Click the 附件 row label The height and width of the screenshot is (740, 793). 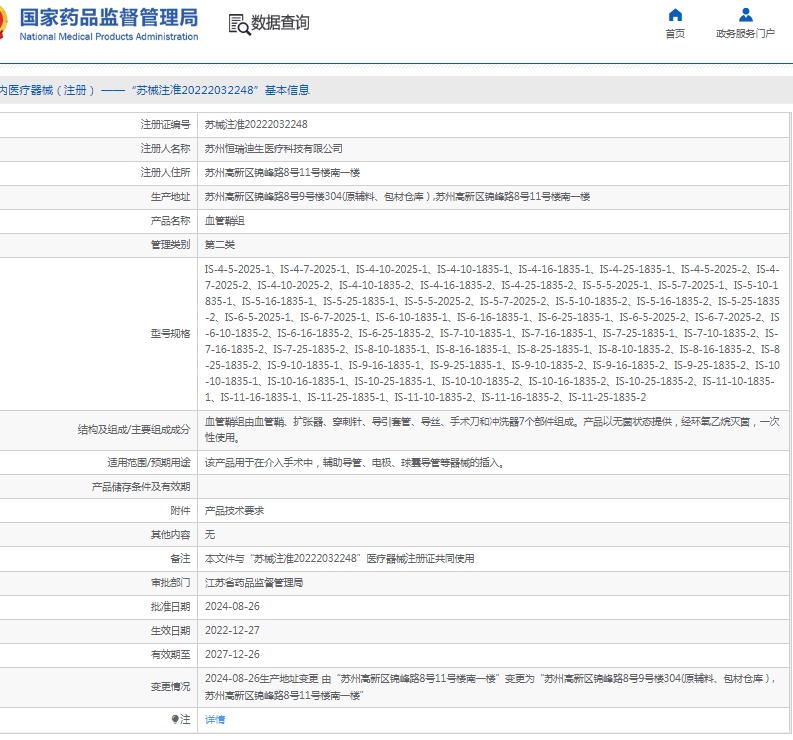(x=181, y=511)
